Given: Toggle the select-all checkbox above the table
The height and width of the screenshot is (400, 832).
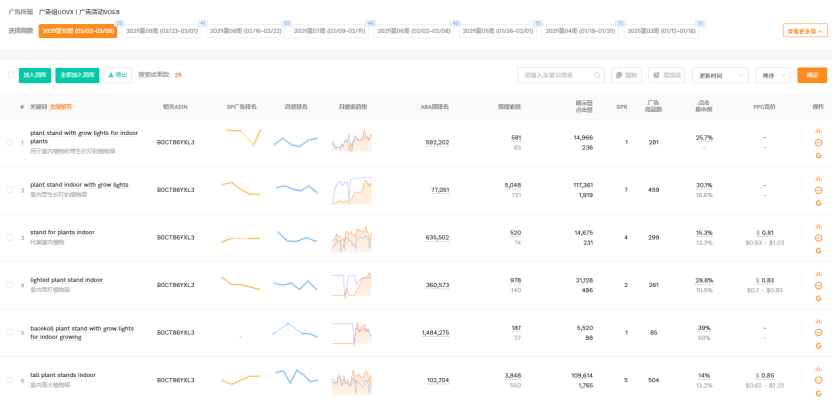Looking at the screenshot, I should [x=11, y=75].
